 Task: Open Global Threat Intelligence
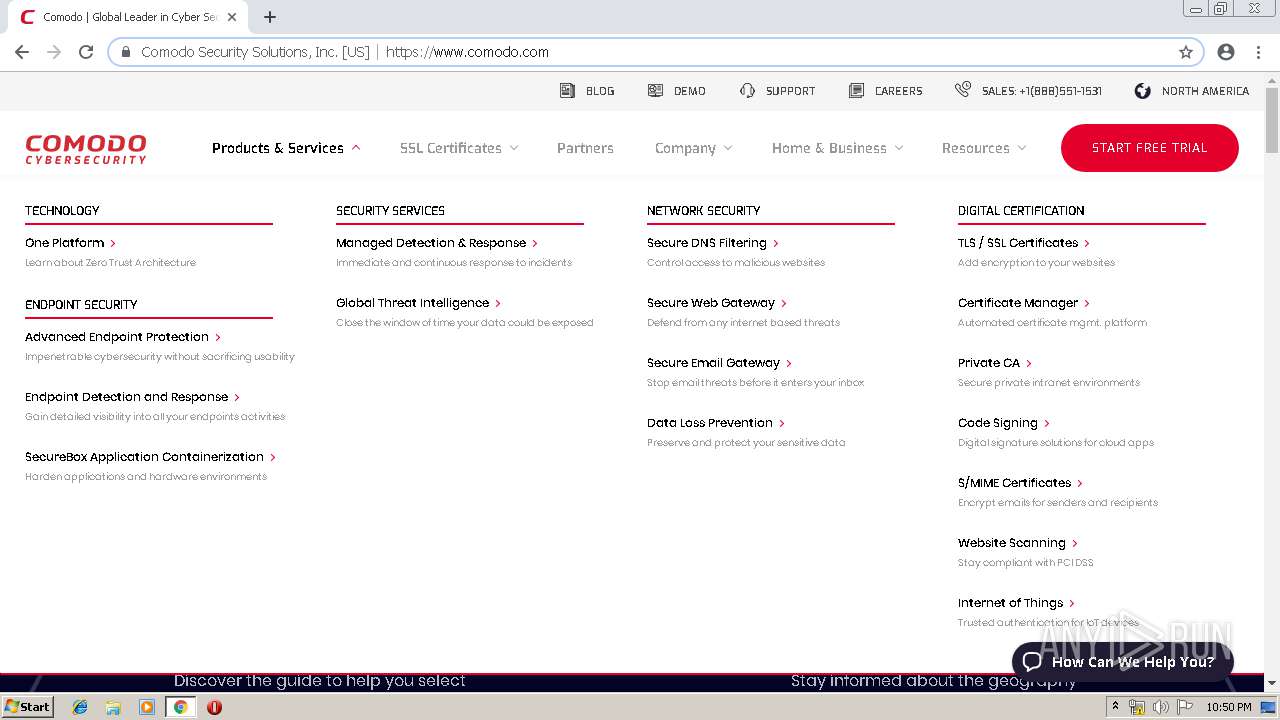(418, 303)
